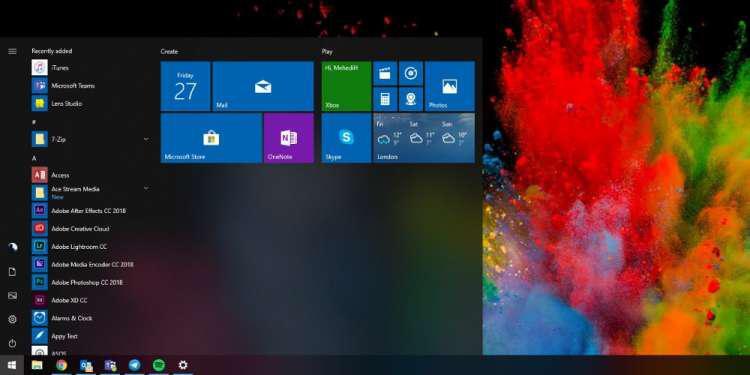Open Adobe Creative Cloud

click(x=90, y=229)
